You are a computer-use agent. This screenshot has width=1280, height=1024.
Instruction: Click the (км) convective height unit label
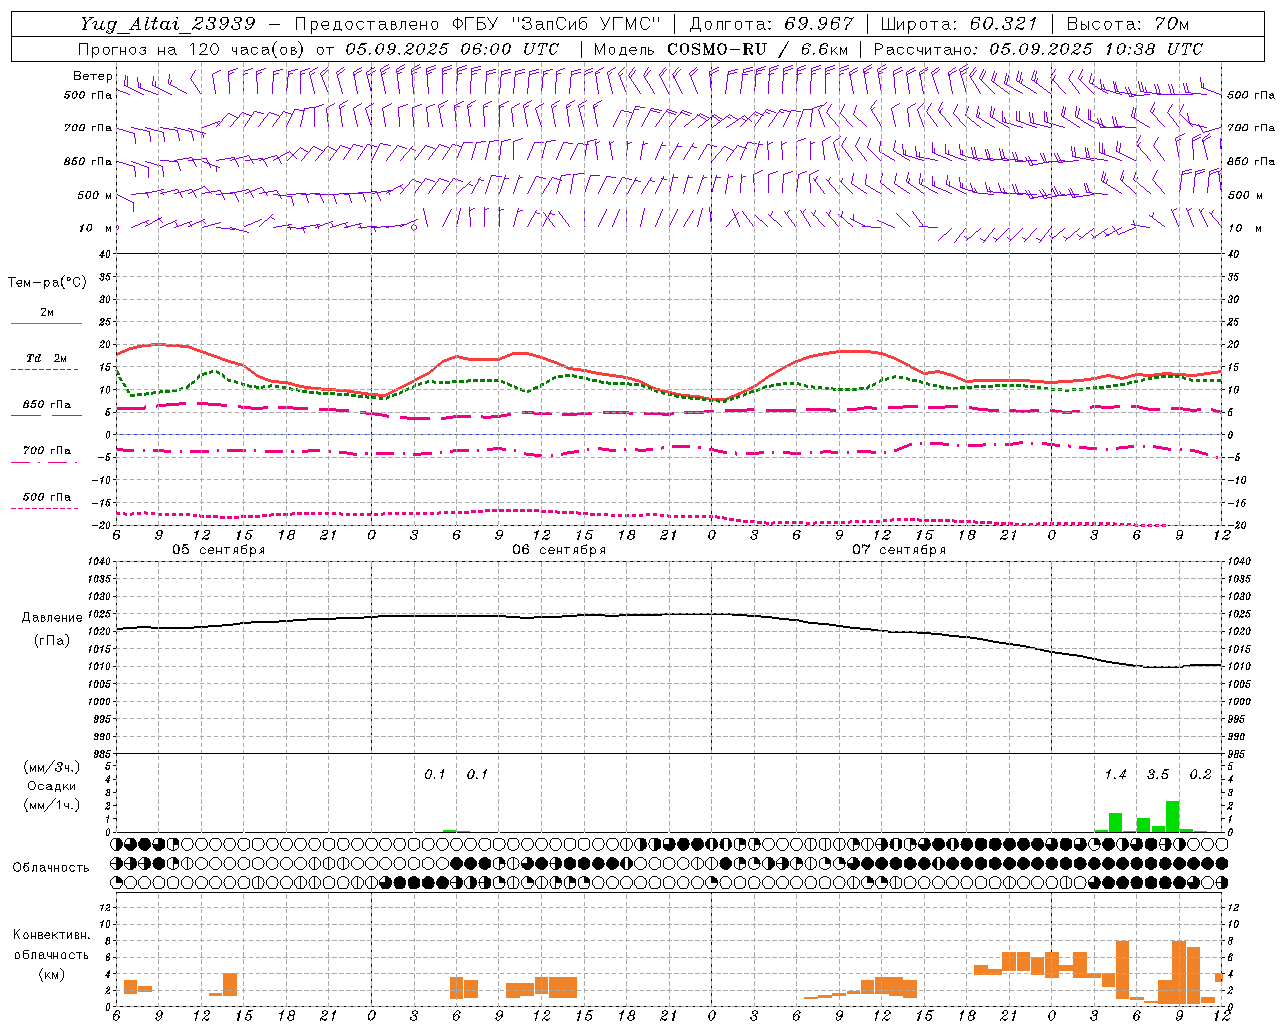(x=51, y=974)
